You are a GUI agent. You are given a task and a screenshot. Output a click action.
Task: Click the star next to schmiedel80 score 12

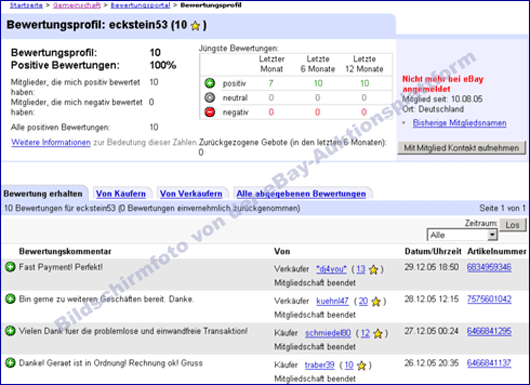(378, 334)
